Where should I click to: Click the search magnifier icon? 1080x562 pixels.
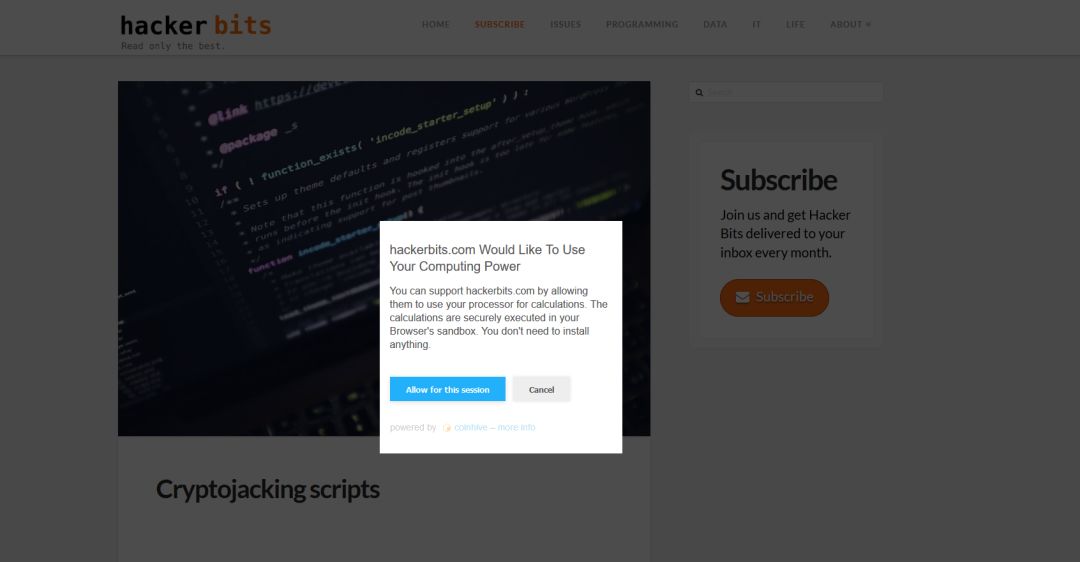[x=699, y=92]
